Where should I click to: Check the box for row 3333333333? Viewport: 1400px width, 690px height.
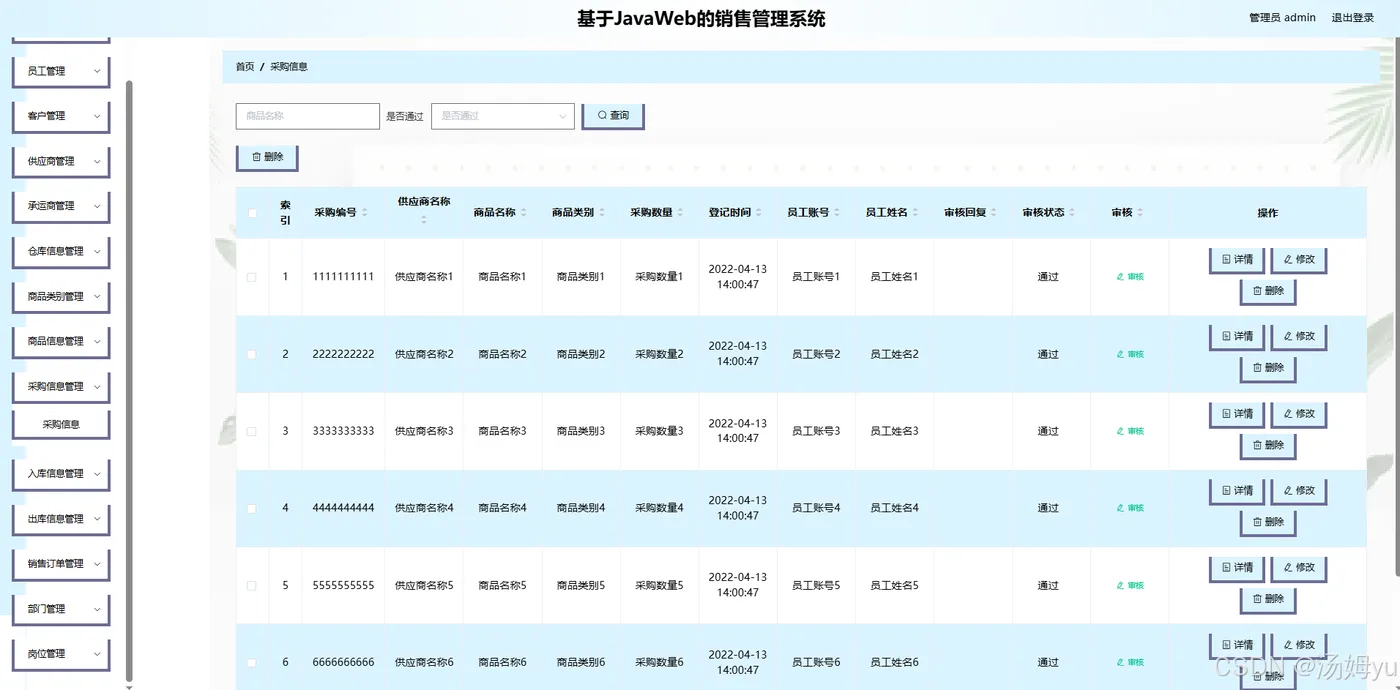pos(252,431)
